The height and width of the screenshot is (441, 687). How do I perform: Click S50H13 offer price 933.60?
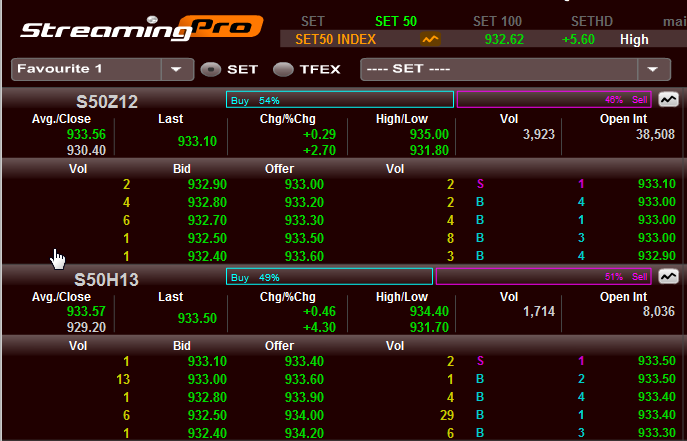pos(304,379)
